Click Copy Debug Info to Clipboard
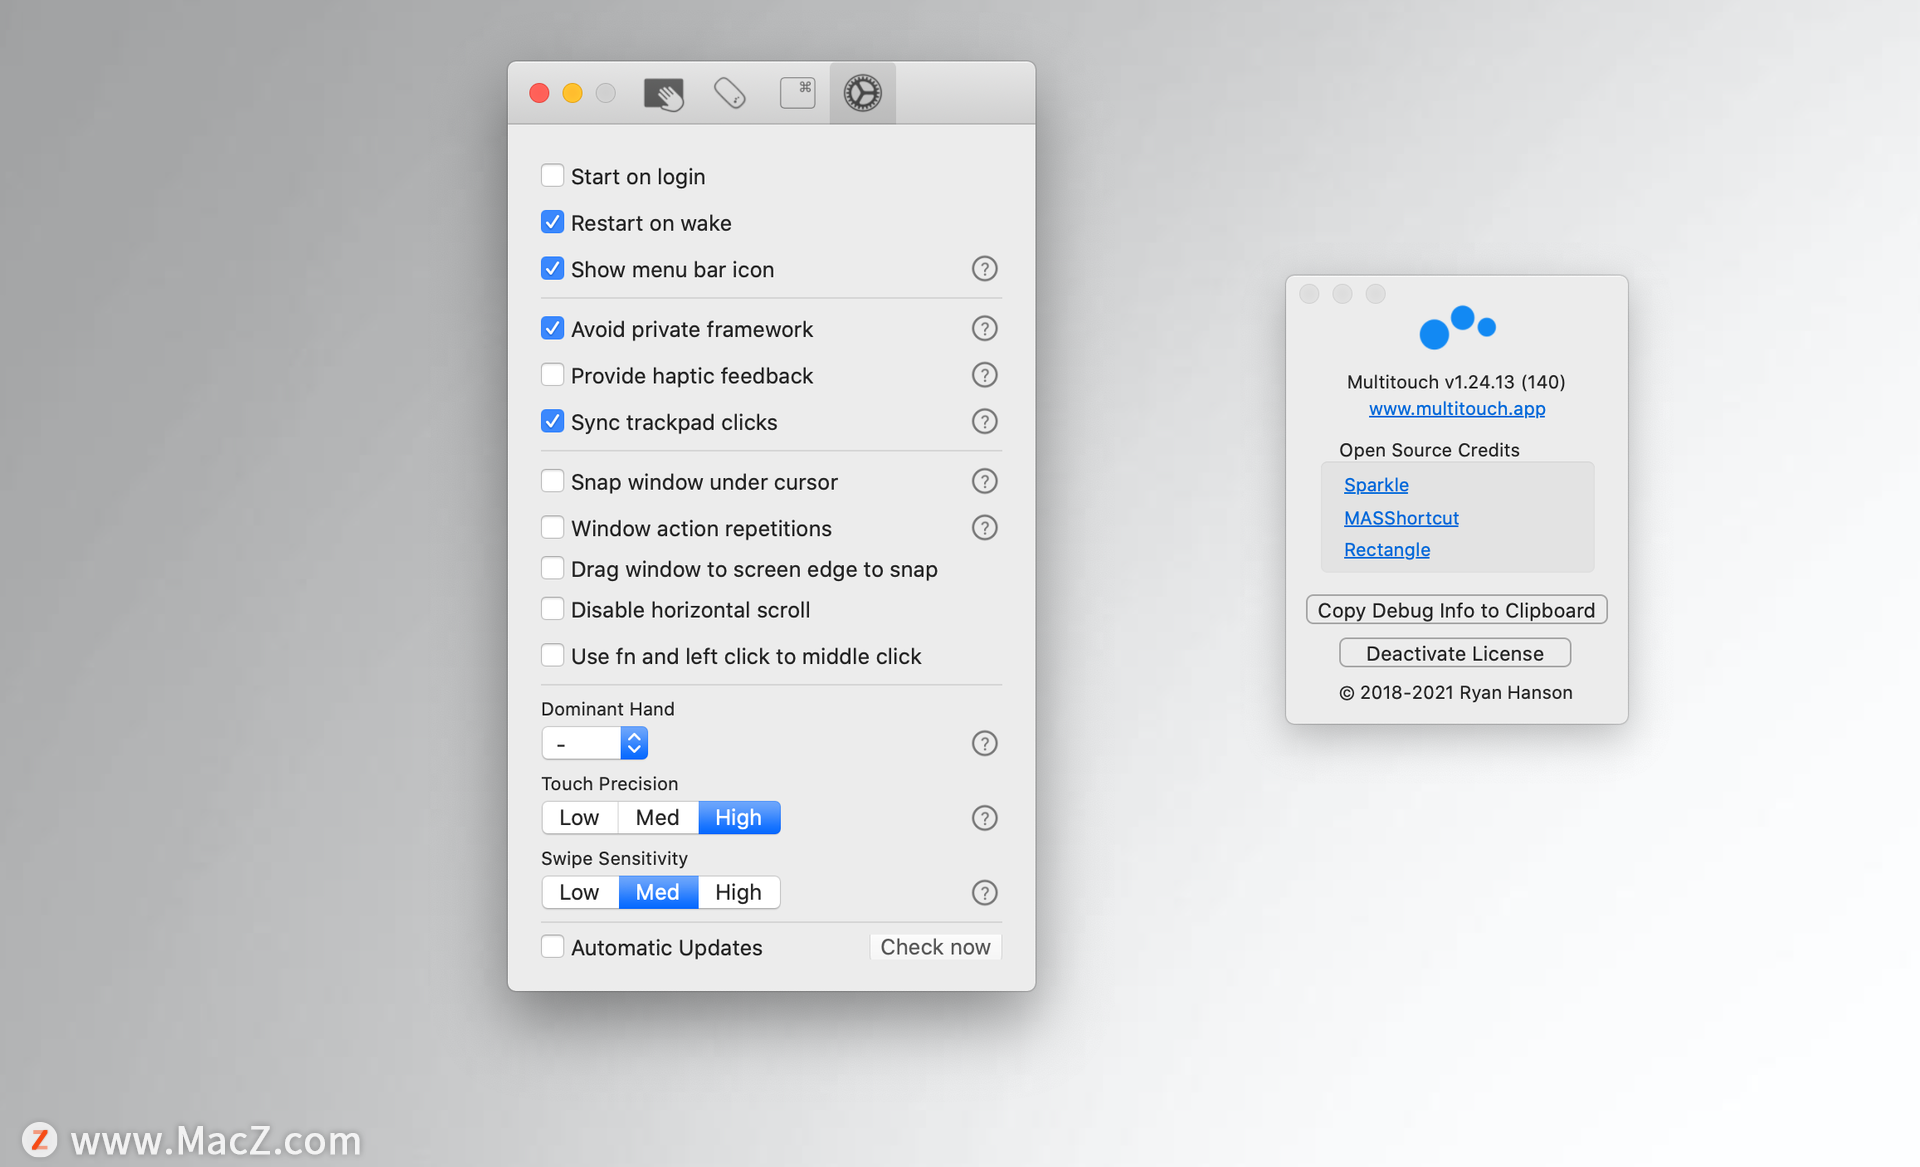Image resolution: width=1920 pixels, height=1167 pixels. (1456, 610)
